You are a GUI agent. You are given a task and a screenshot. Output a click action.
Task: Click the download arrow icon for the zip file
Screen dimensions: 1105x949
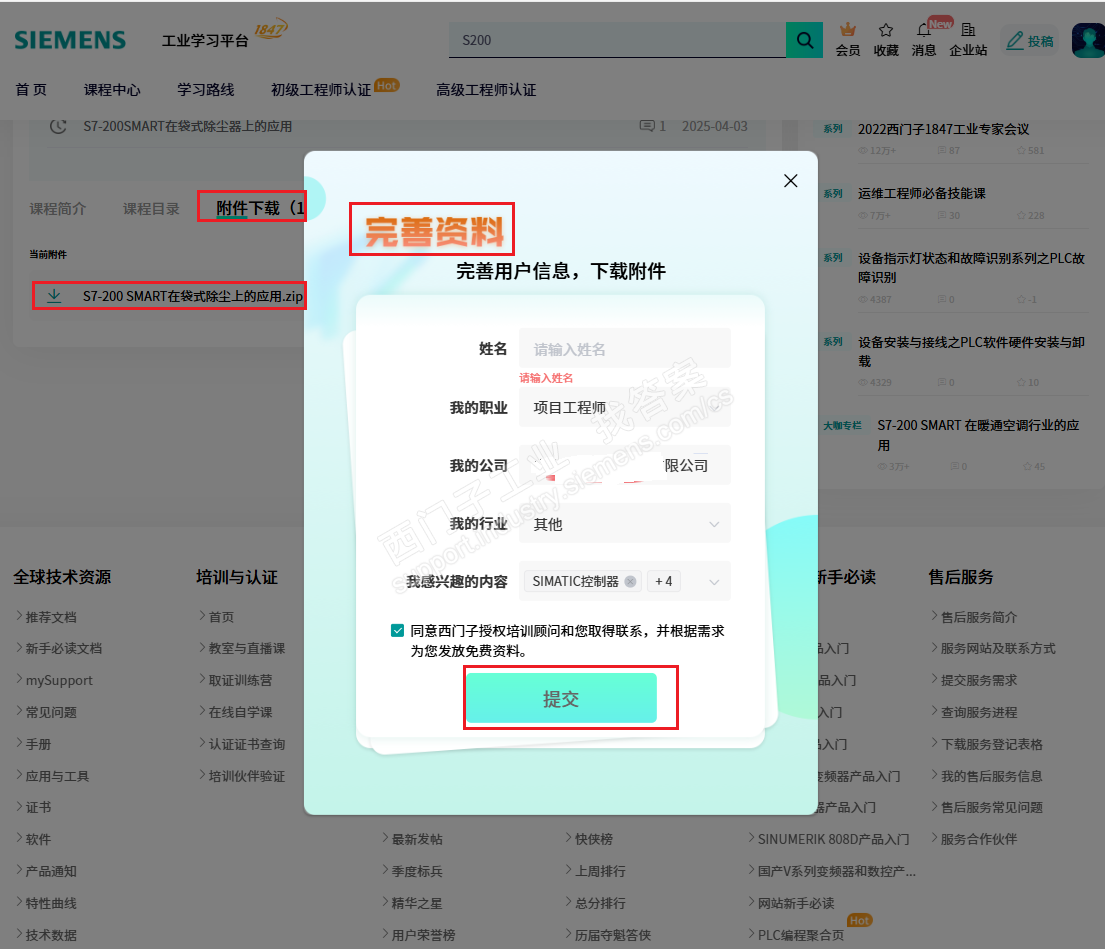pos(54,296)
